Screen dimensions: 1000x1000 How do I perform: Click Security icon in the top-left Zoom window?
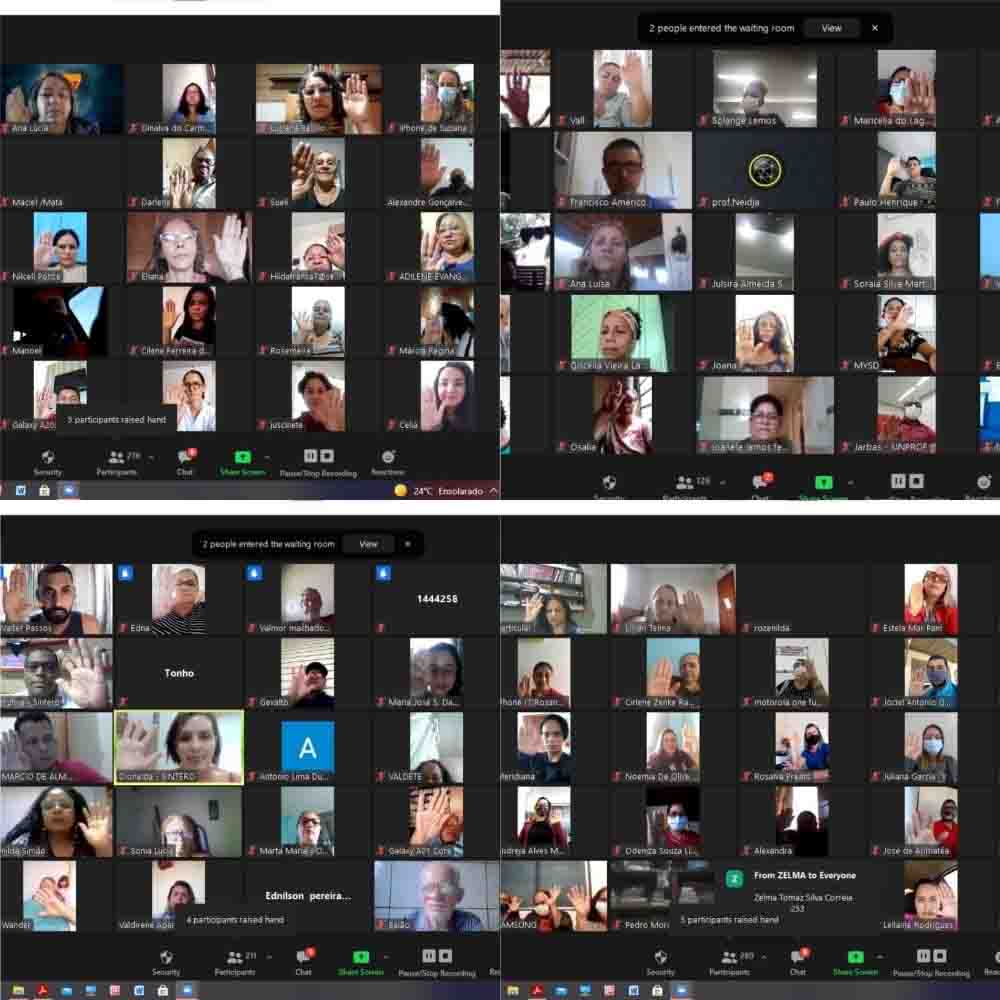coord(47,459)
